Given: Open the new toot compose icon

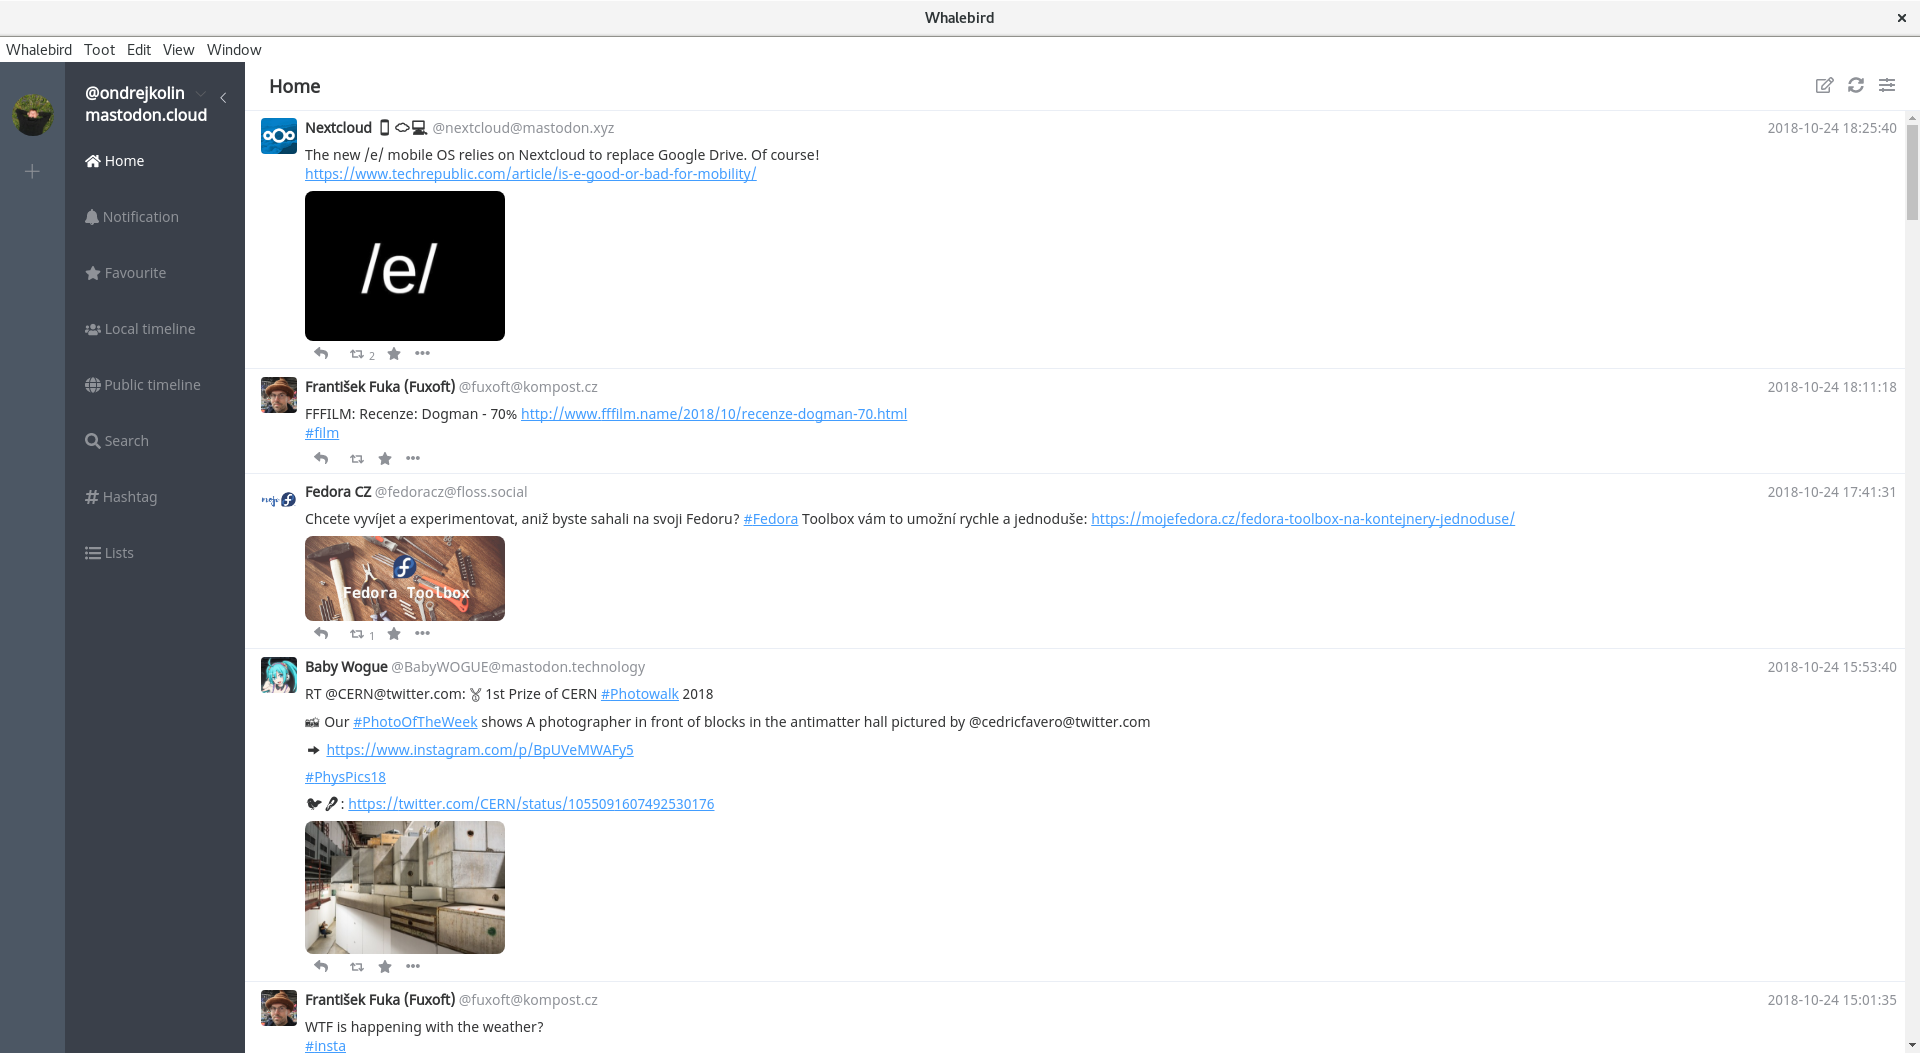Looking at the screenshot, I should pyautogui.click(x=1824, y=86).
